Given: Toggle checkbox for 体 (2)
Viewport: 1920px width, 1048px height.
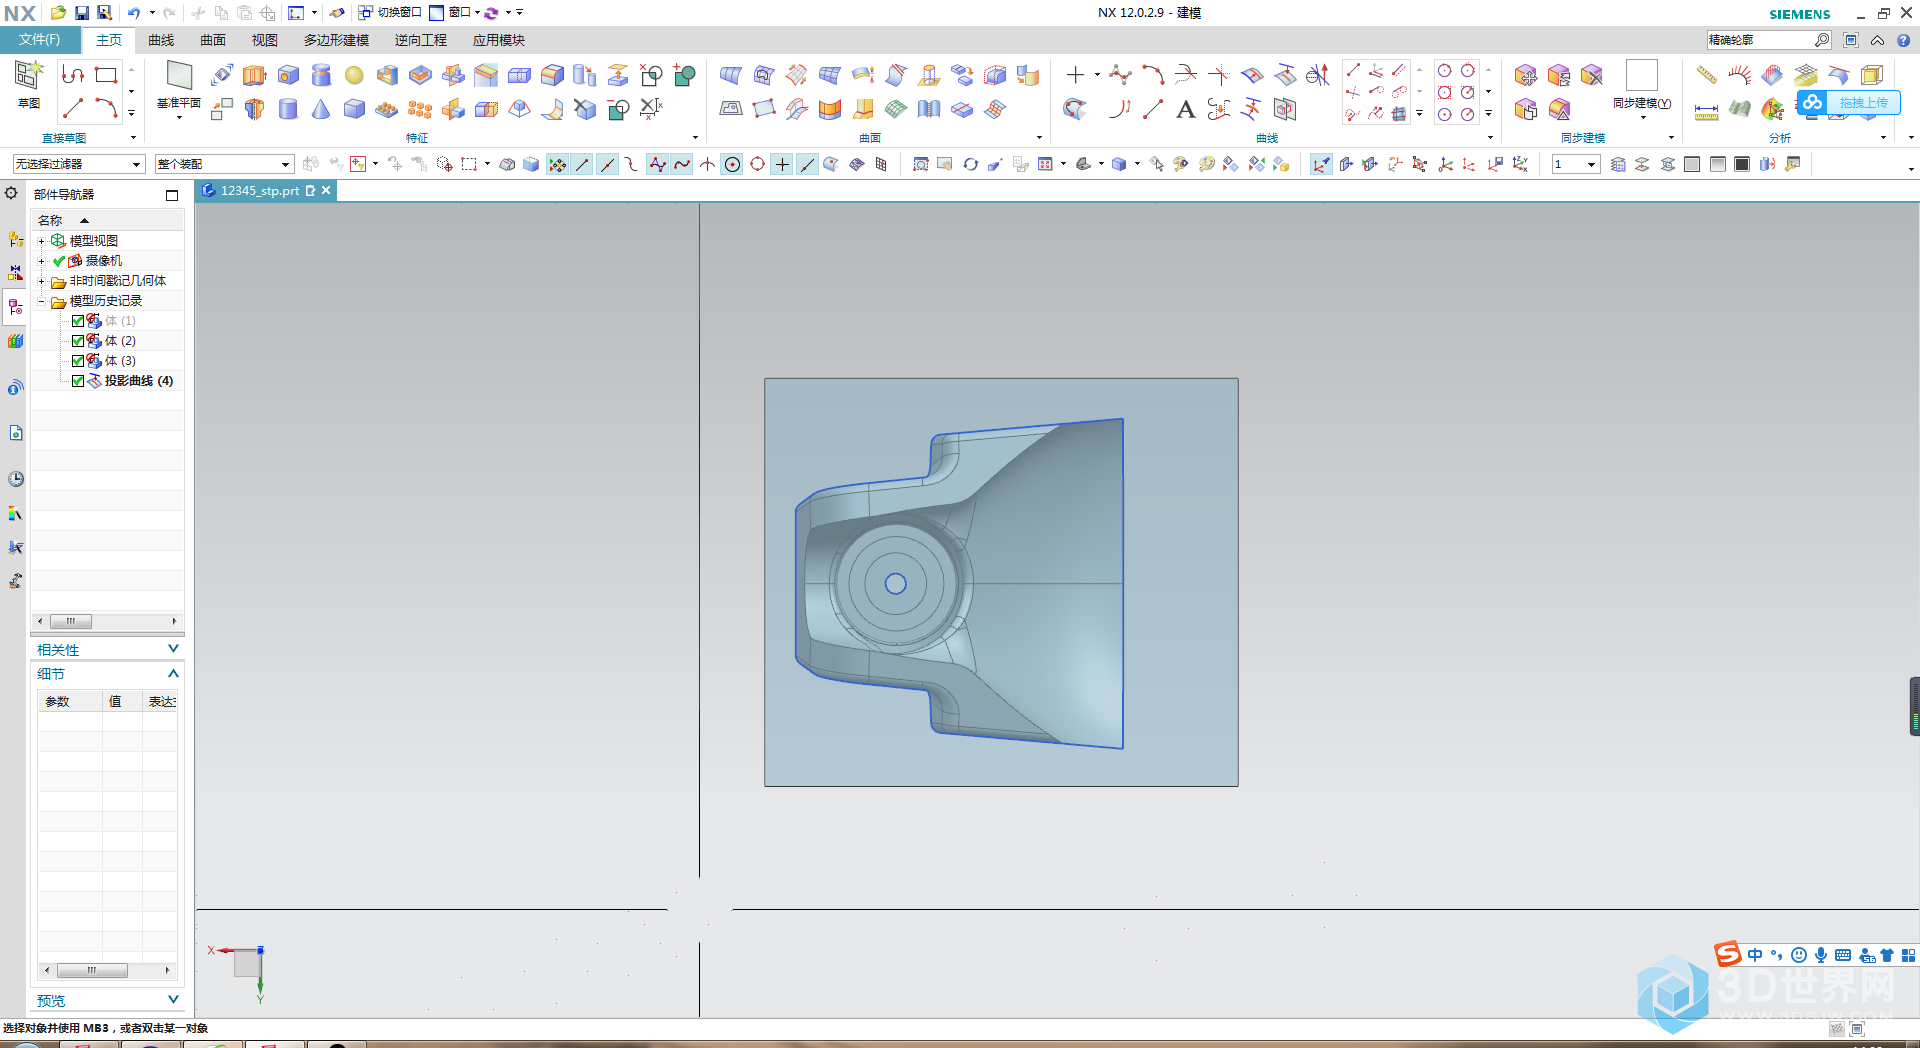Looking at the screenshot, I should [78, 341].
